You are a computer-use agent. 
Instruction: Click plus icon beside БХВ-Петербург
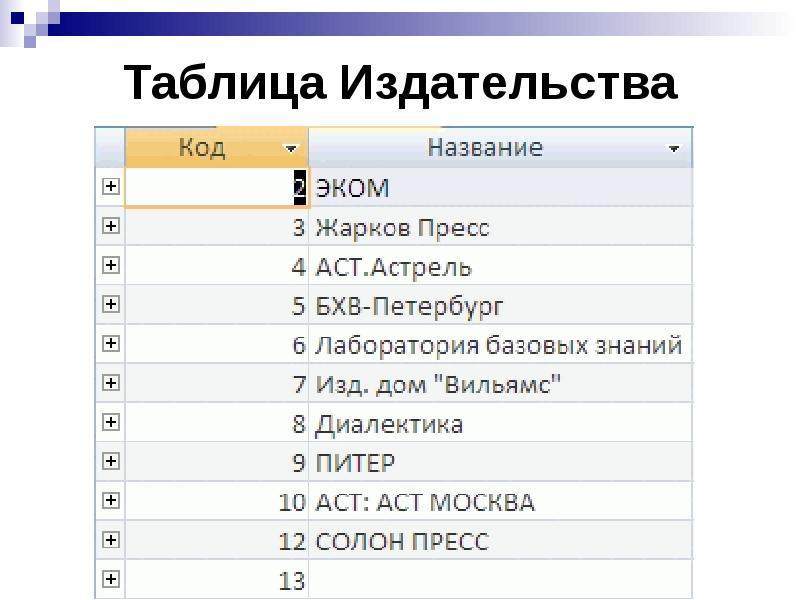pyautogui.click(x=110, y=304)
